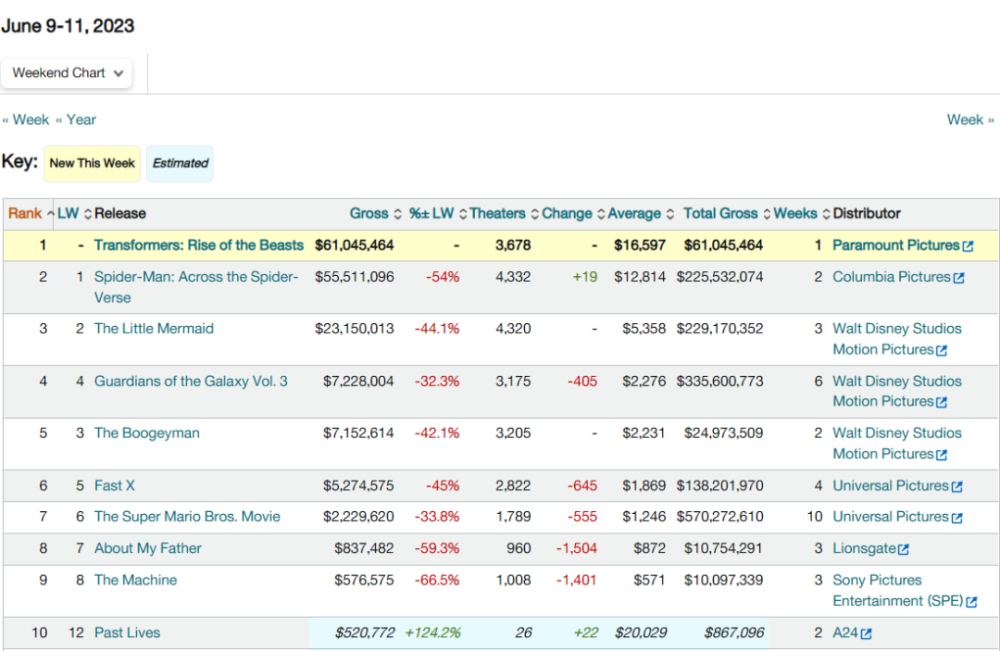Click Universal Pictures external icon for Fast X
Image resolution: width=1000 pixels, height=651 pixels.
coord(957,487)
